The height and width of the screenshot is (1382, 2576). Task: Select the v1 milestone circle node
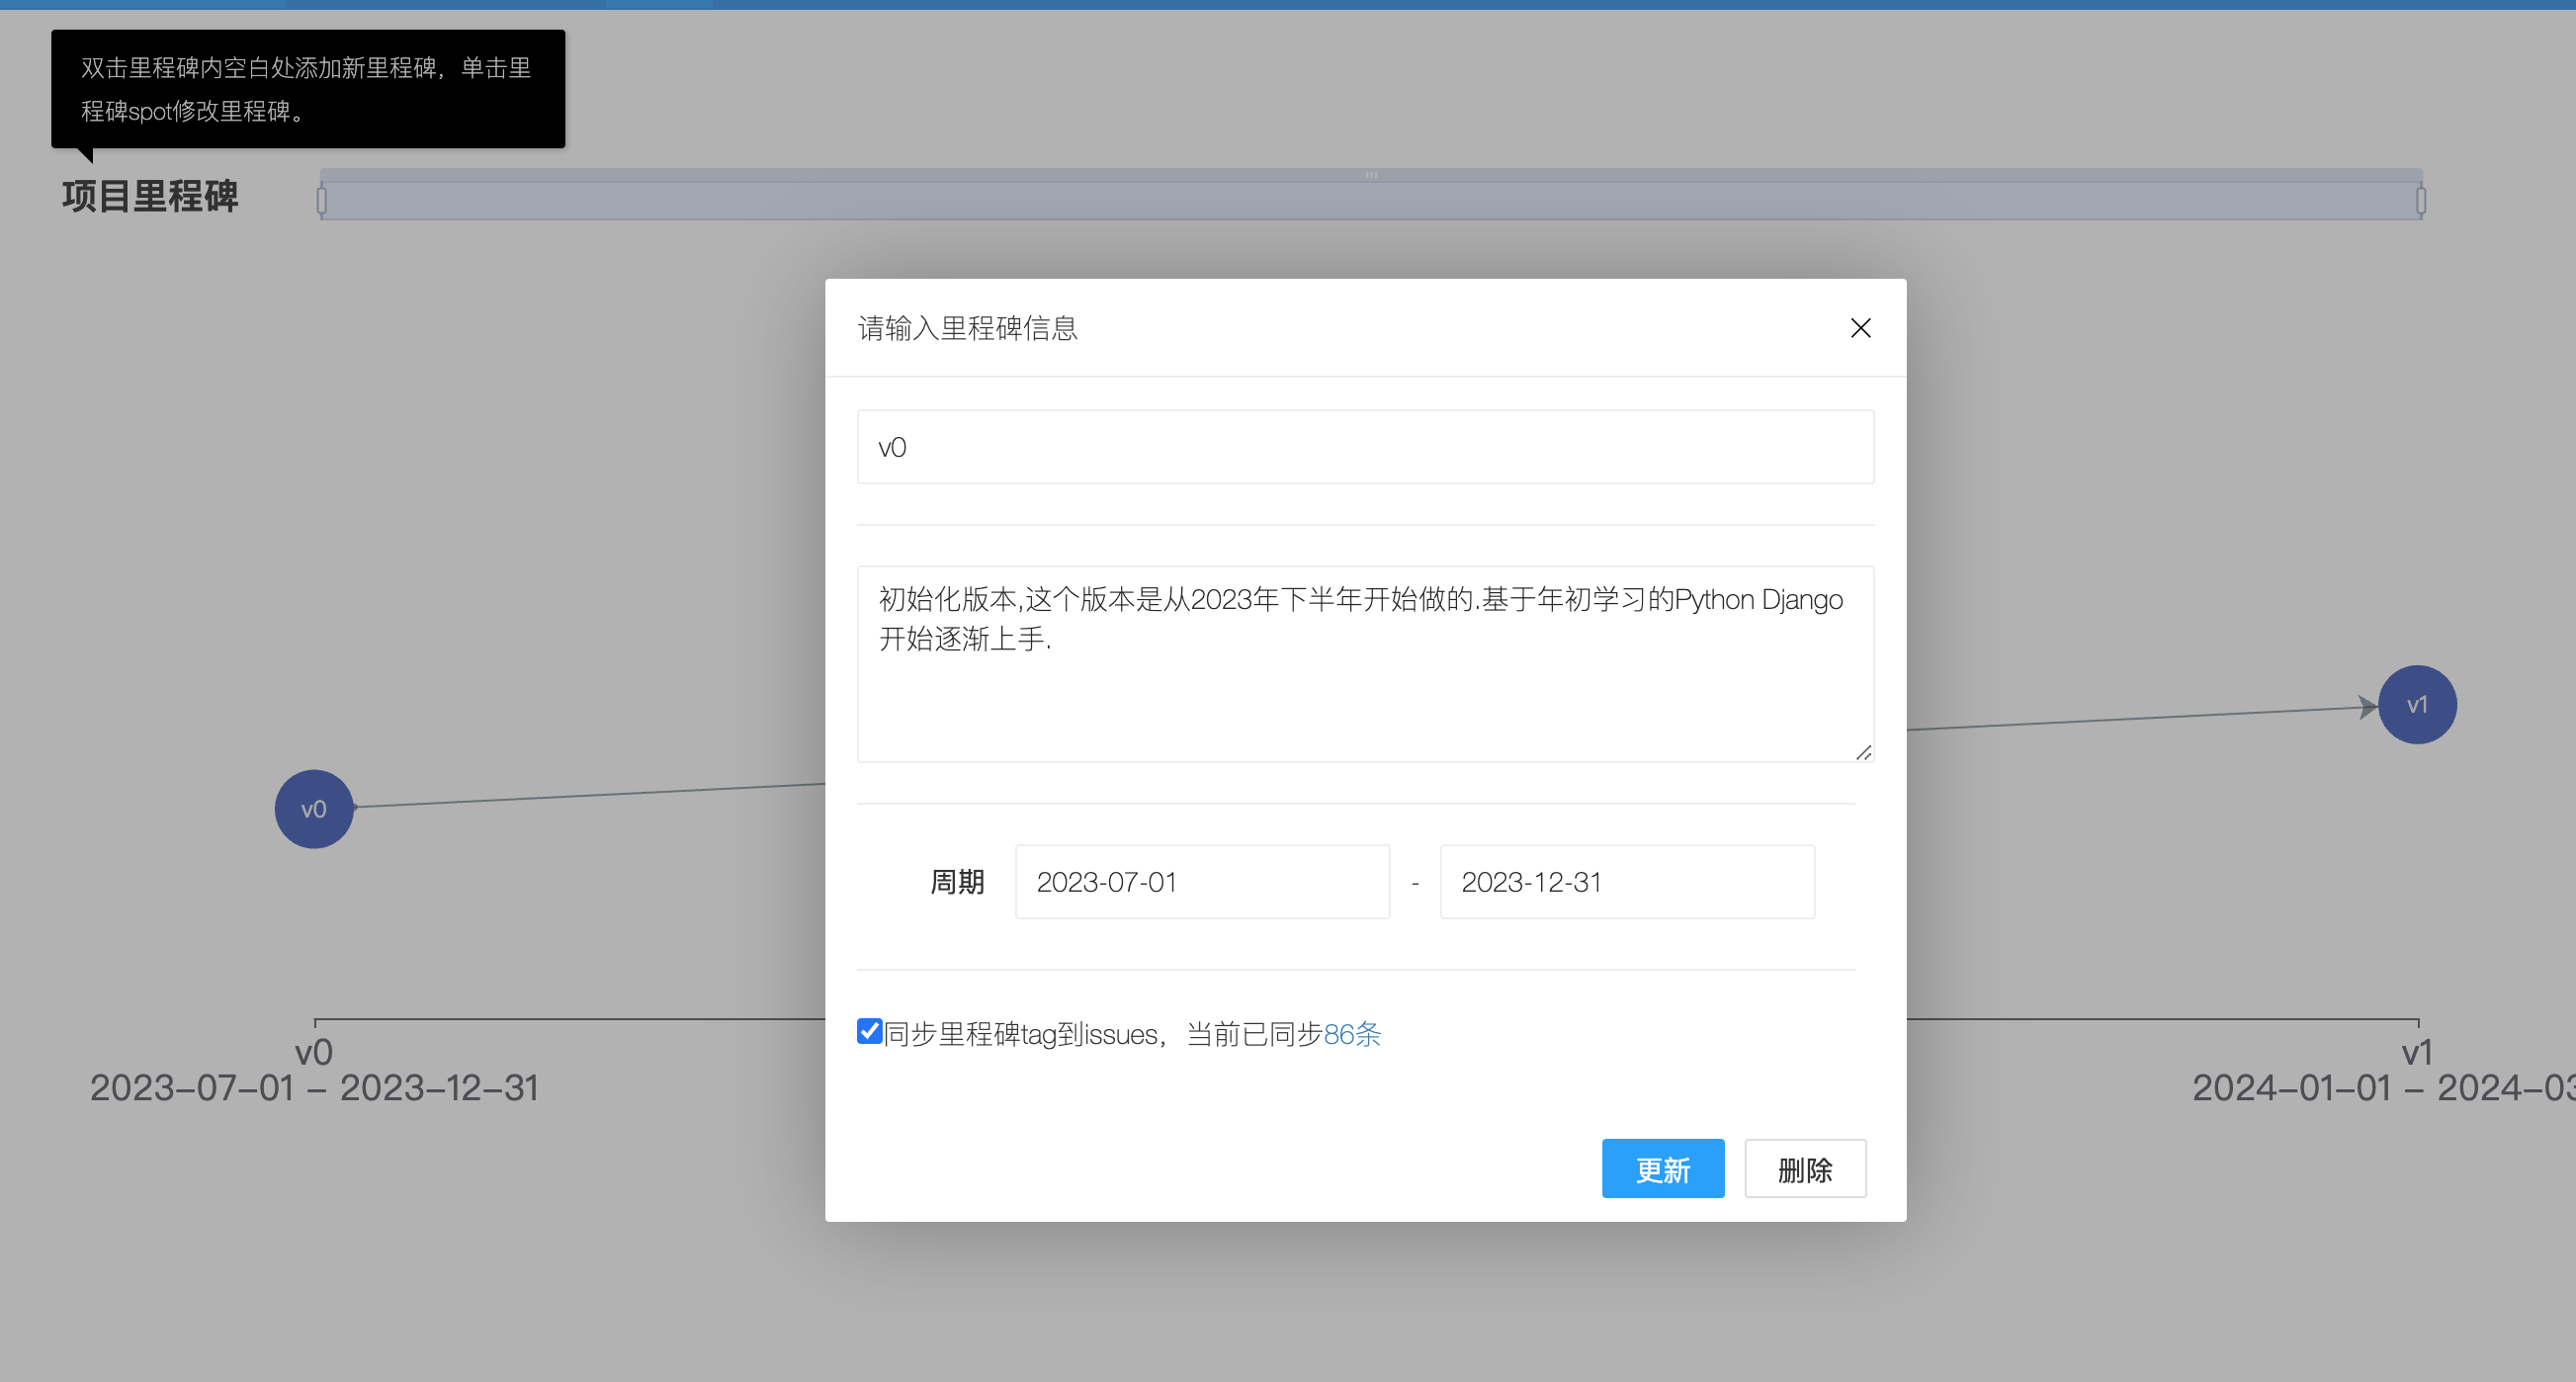[2417, 705]
